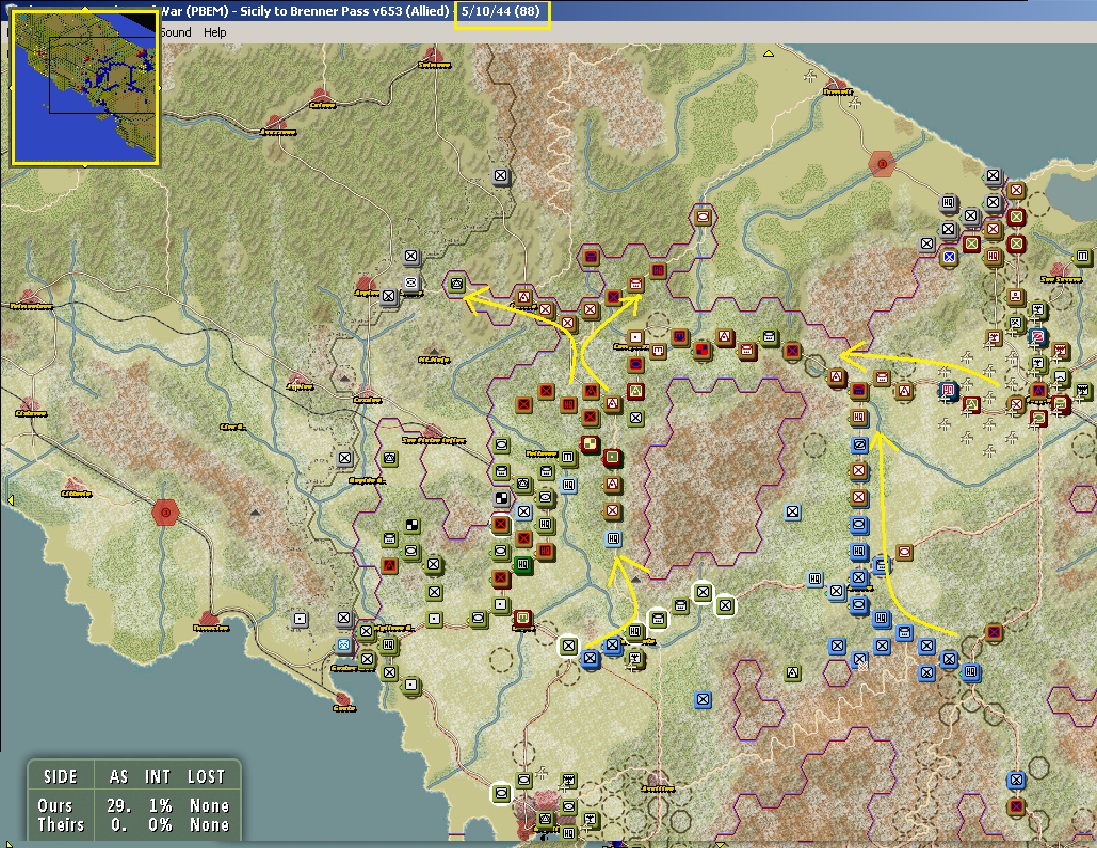The image size is (1097, 848).
Task: Select the red counter with the green flag symbol
Action: point(971,404)
